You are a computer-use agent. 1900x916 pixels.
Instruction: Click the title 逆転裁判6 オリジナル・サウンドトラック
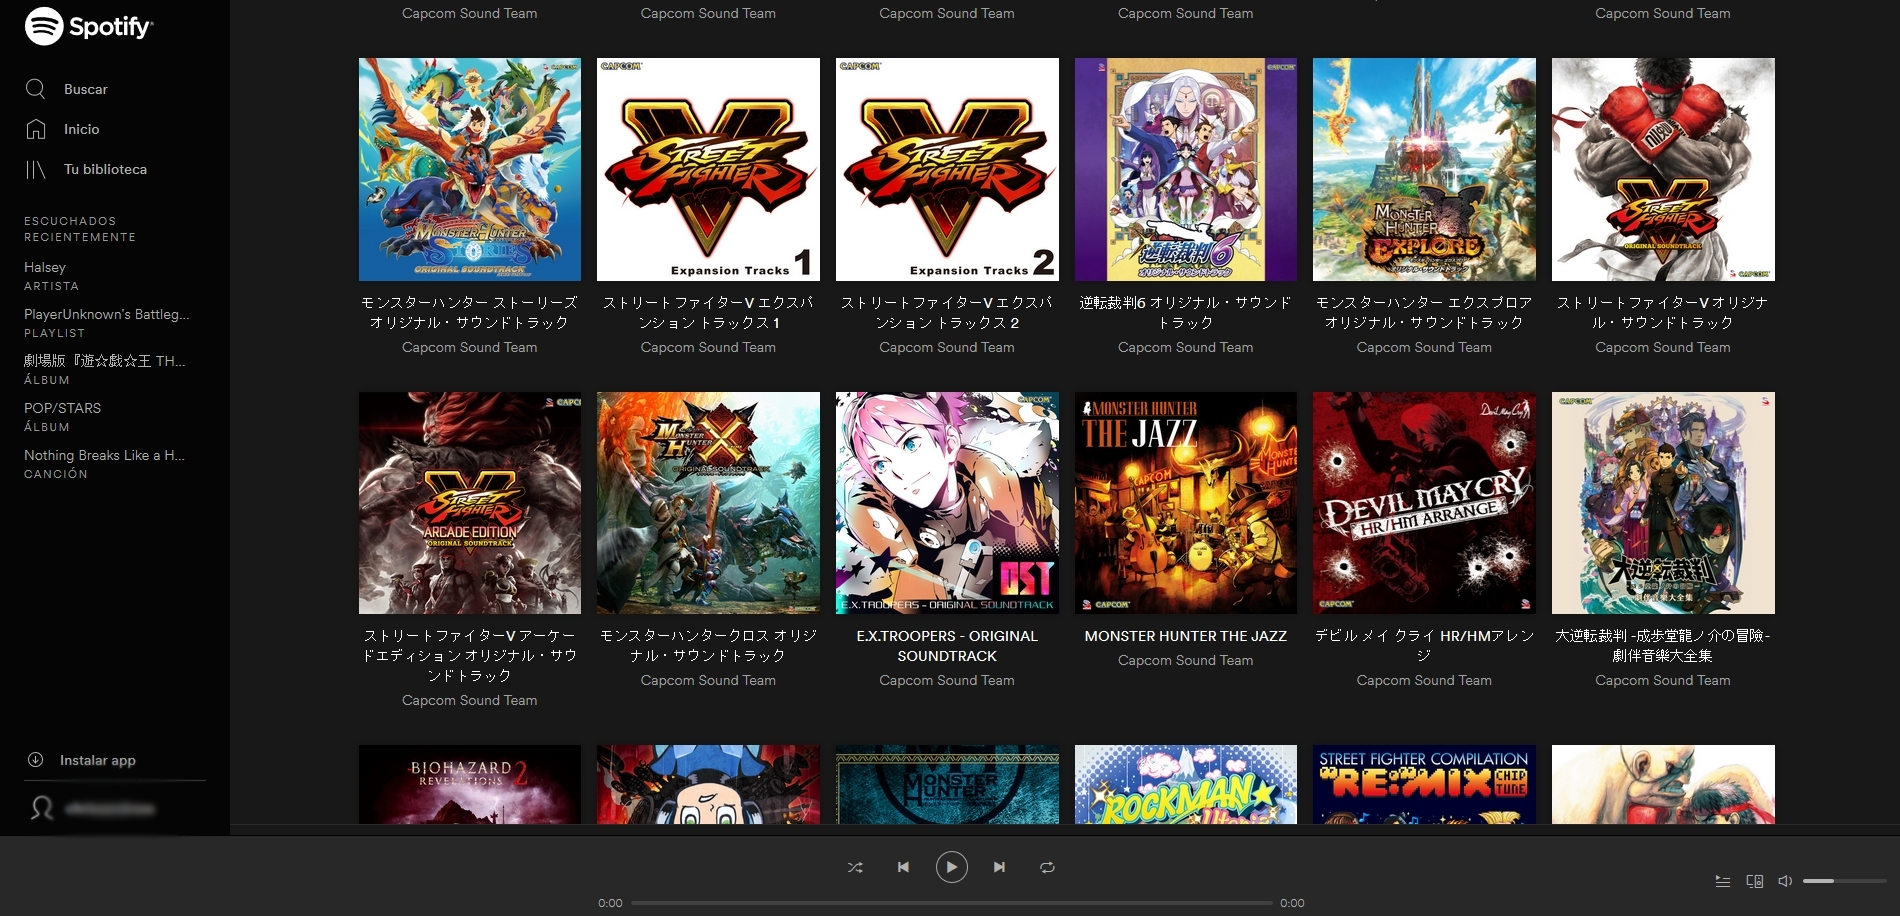(x=1186, y=312)
